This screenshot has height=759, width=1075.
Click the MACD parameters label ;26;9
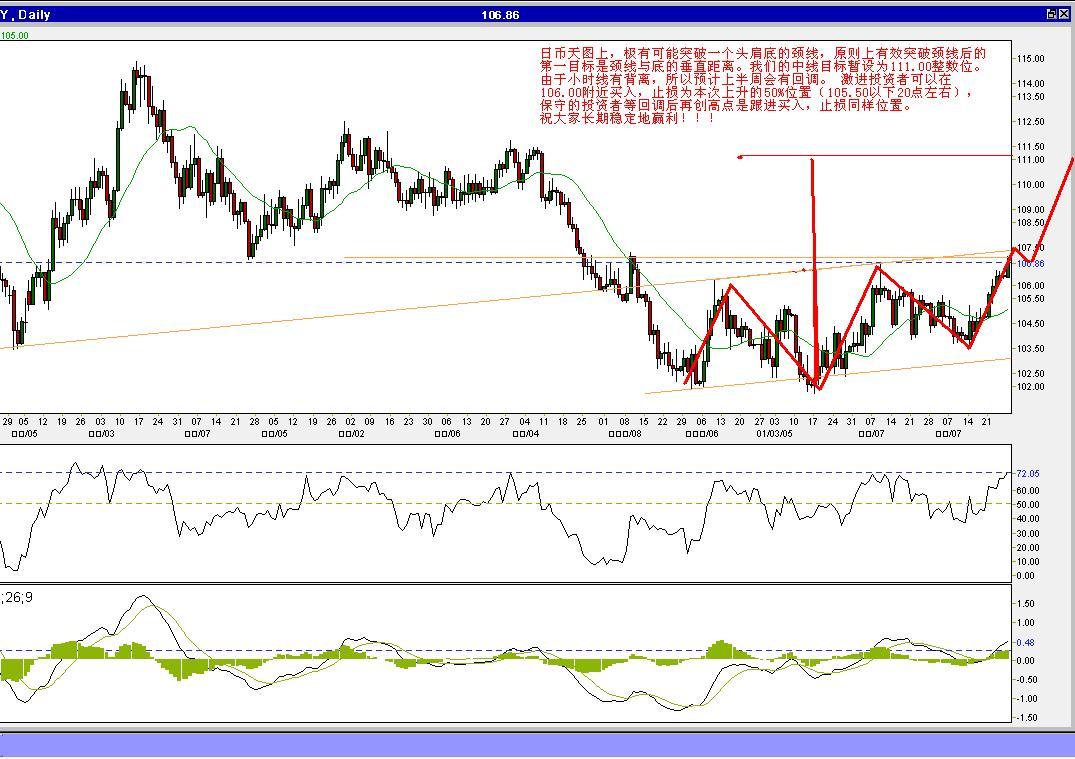tap(17, 597)
